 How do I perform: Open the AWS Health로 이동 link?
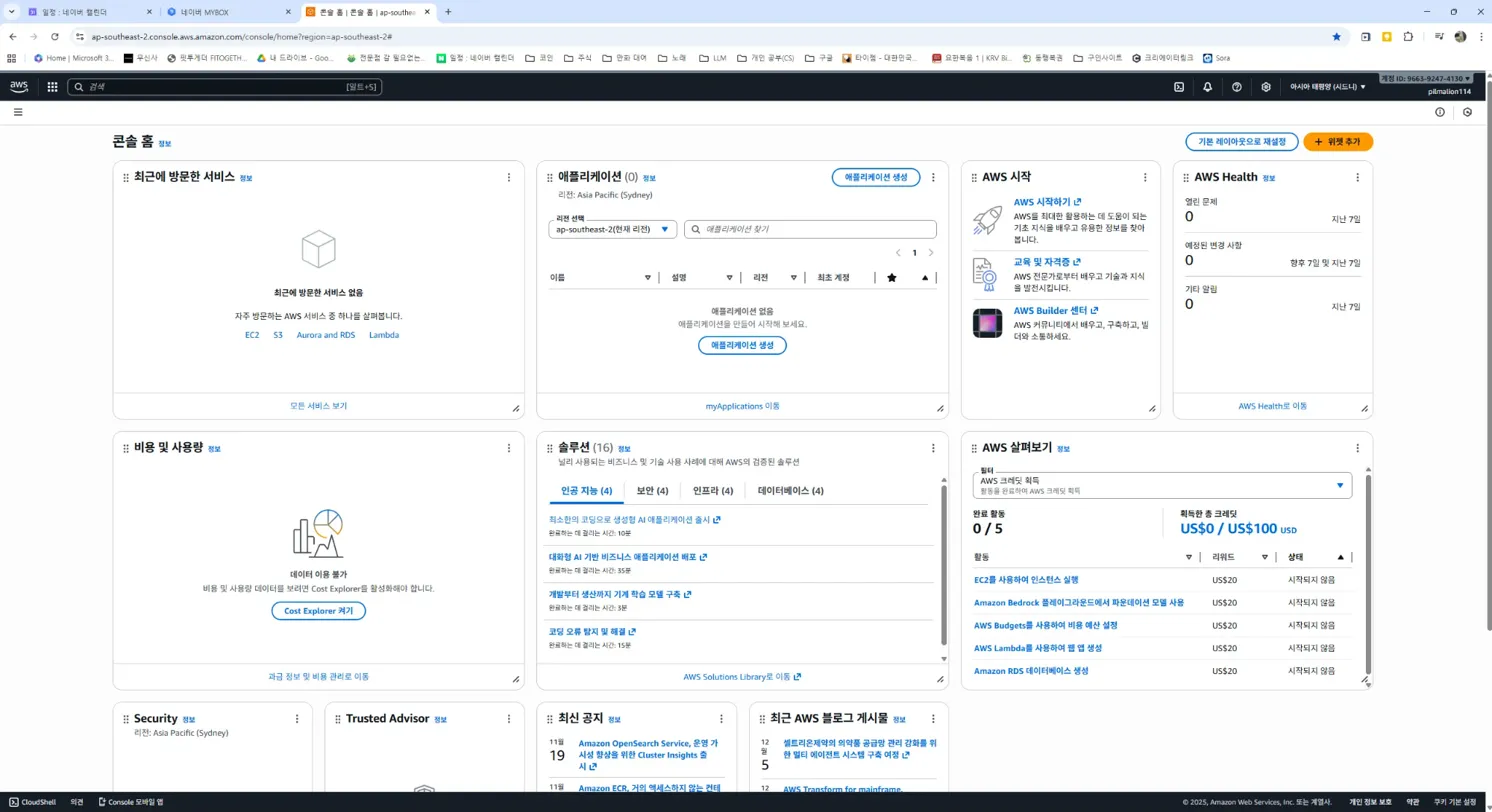click(1272, 406)
